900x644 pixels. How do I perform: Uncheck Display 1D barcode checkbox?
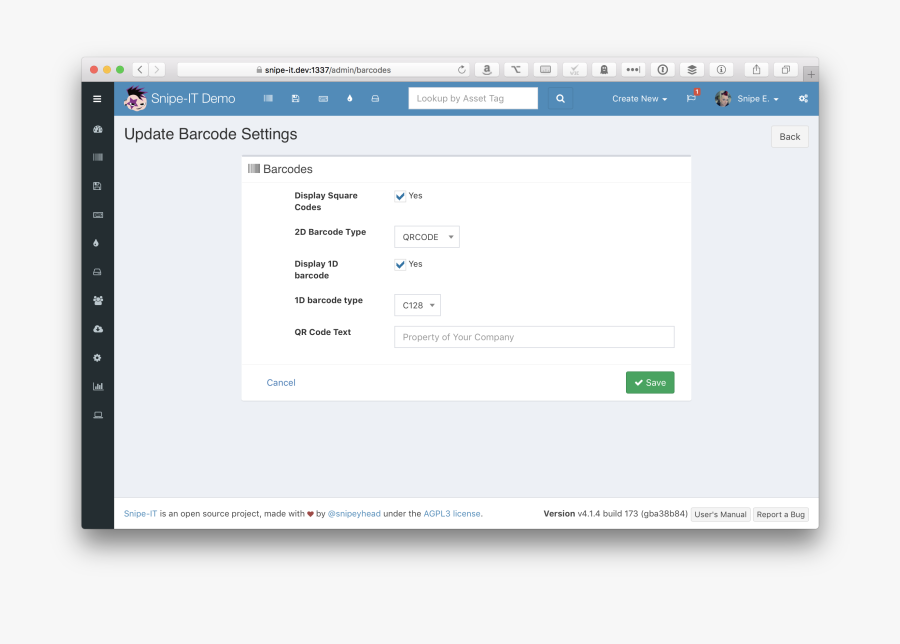[400, 265]
